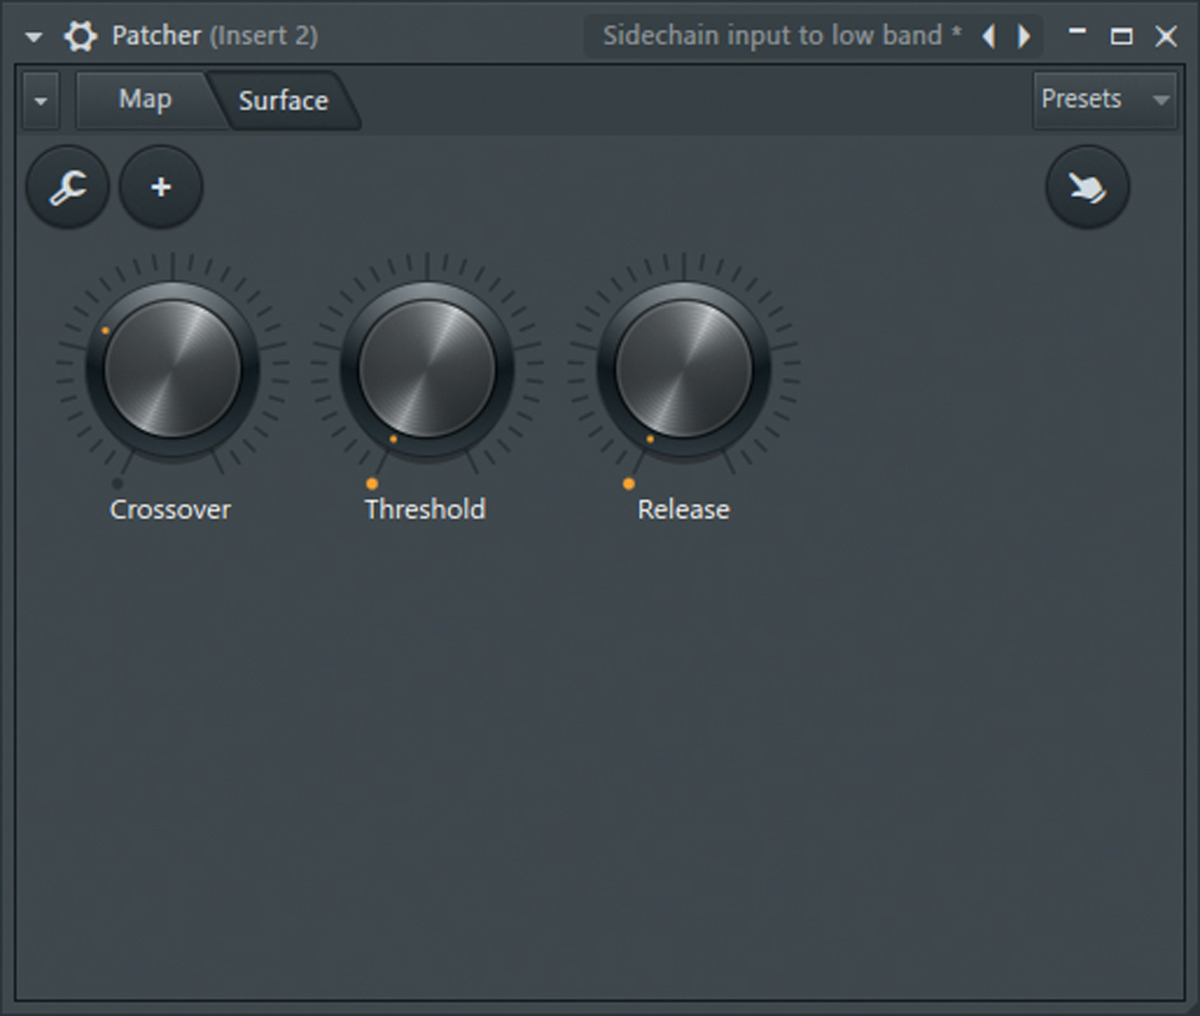Click the Release knob
This screenshot has width=1200, height=1016.
coord(683,369)
